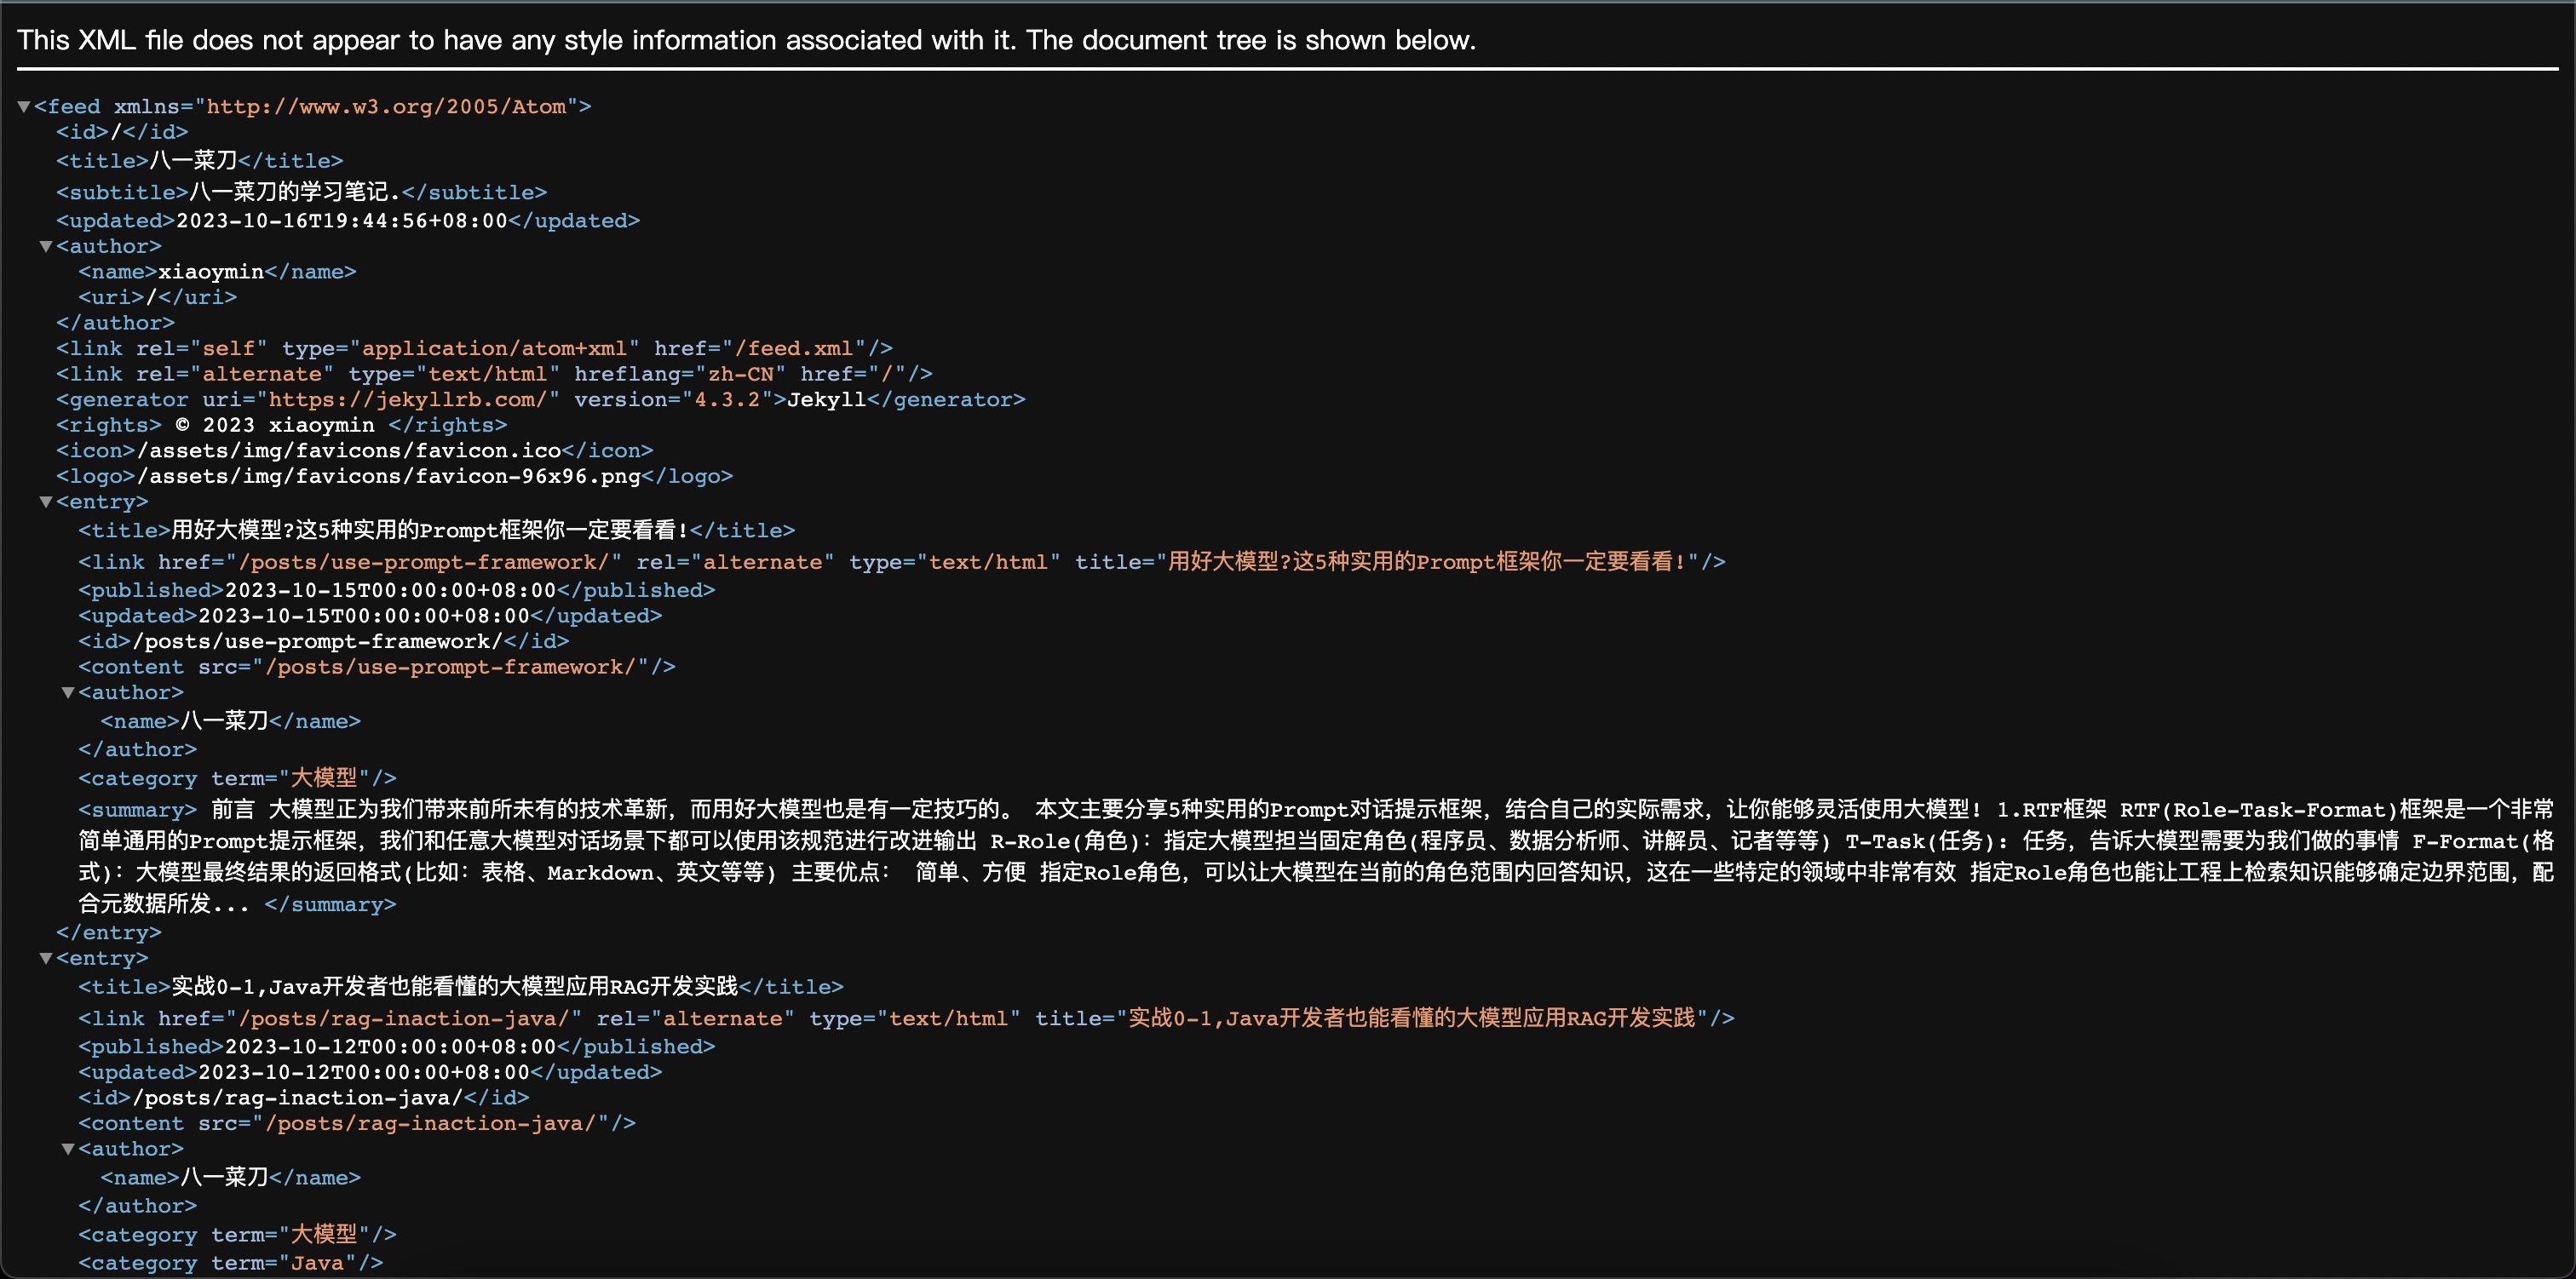Collapse the author node inside second entry
Screen dimensions: 2576x1279
tap(68, 1150)
